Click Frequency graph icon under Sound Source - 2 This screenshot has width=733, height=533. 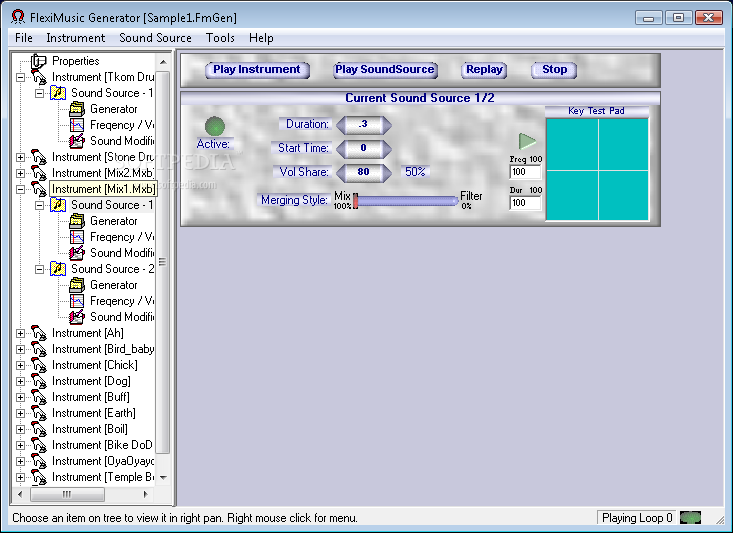click(77, 301)
